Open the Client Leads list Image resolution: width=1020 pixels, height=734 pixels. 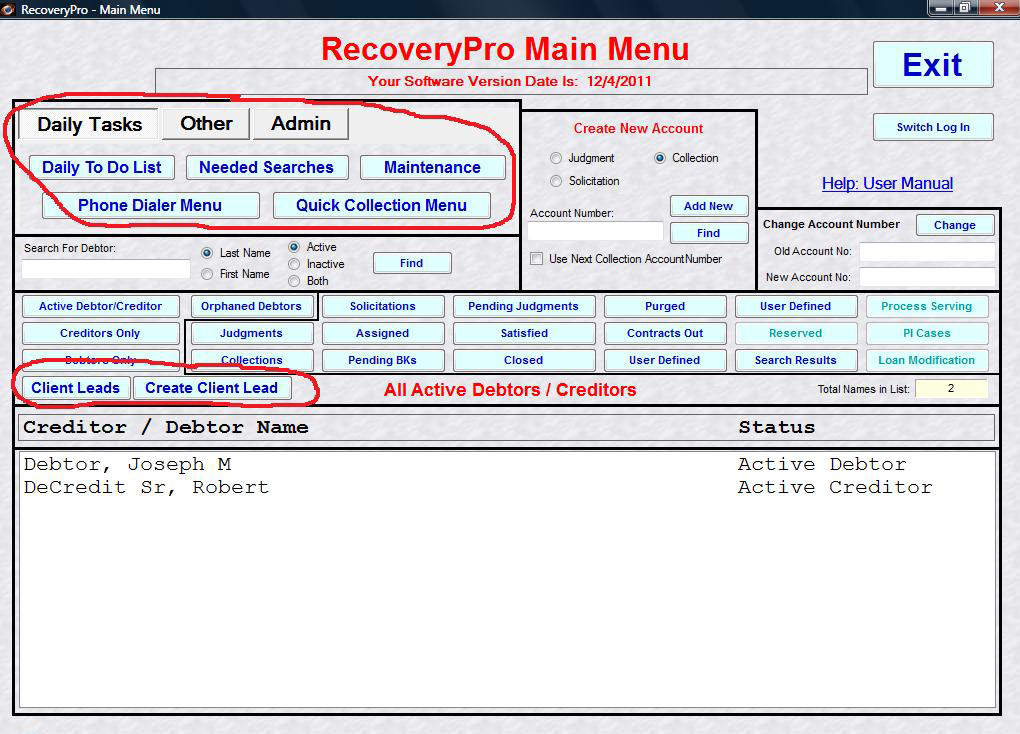(75, 388)
